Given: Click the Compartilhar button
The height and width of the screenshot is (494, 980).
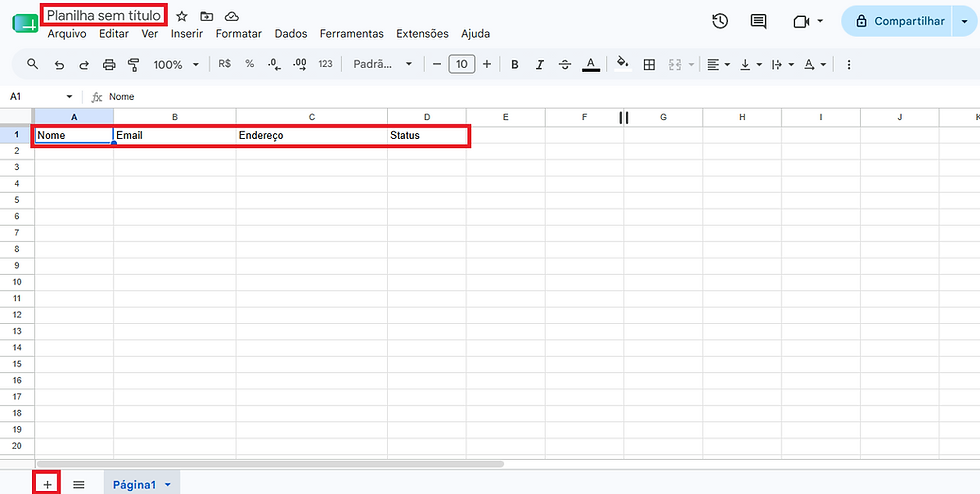Looking at the screenshot, I should point(896,21).
